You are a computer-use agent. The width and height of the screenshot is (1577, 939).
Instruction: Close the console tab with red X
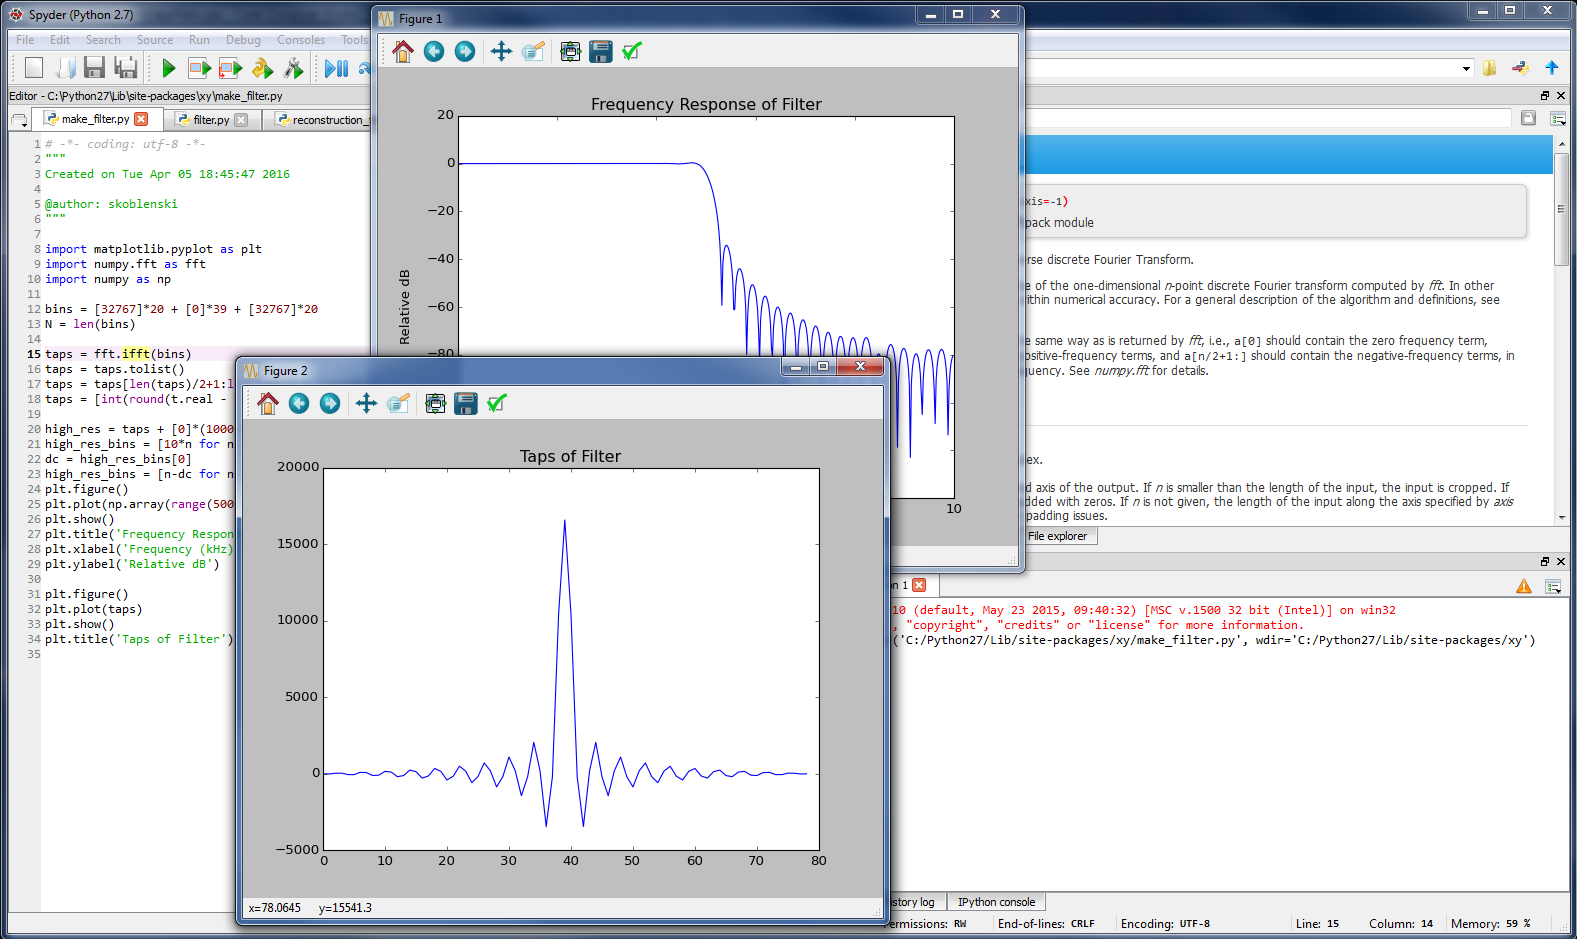click(x=919, y=585)
